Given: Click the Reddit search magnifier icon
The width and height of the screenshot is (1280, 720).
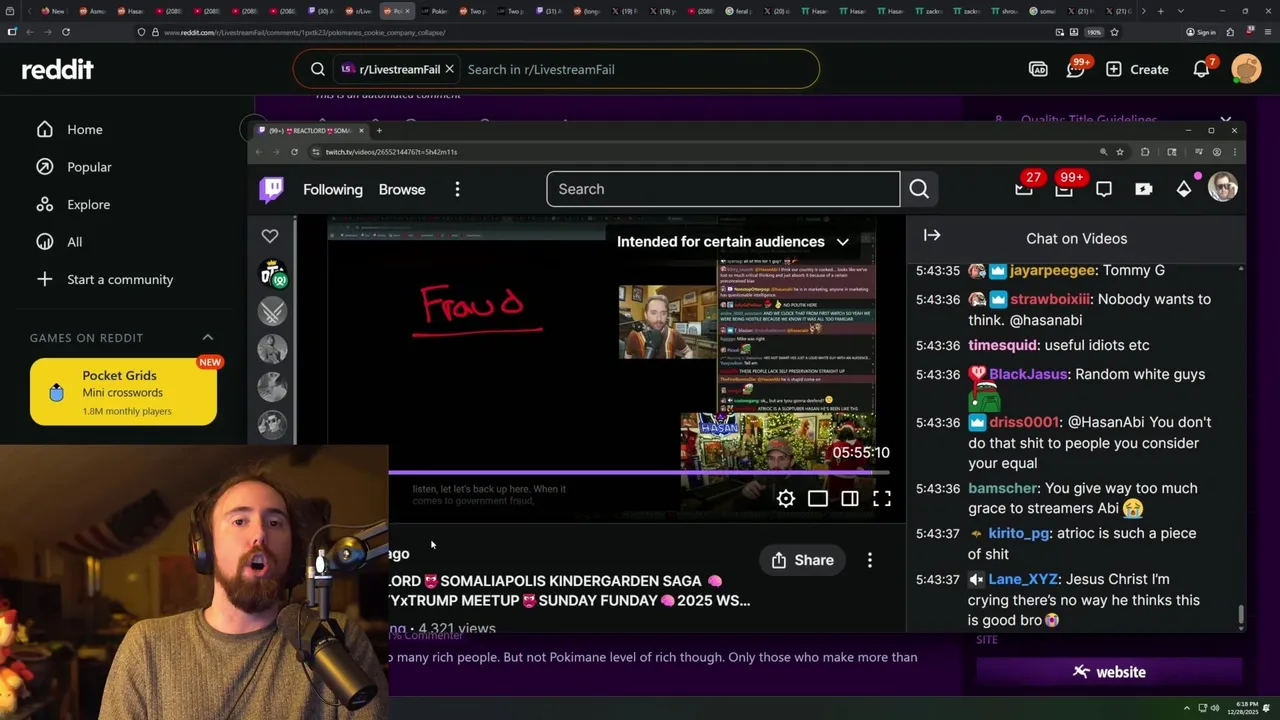Looking at the screenshot, I should point(318,69).
